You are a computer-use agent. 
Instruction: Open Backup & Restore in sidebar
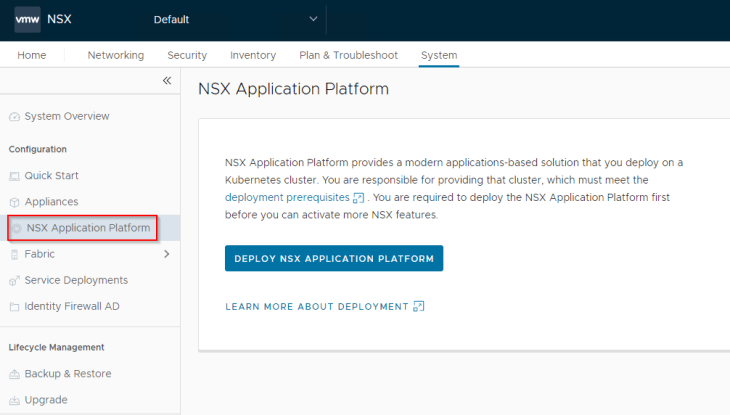point(68,374)
